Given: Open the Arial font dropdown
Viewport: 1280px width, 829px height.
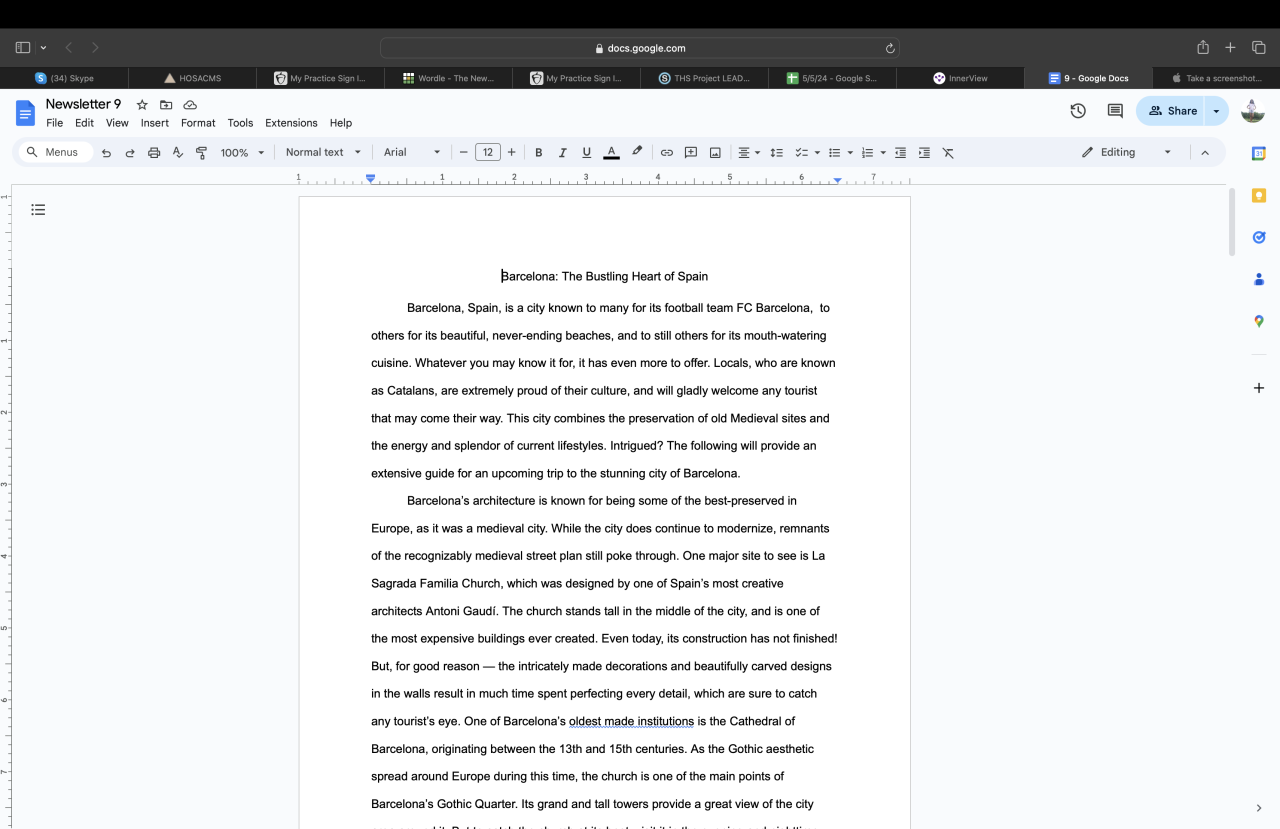Looking at the screenshot, I should coord(412,153).
